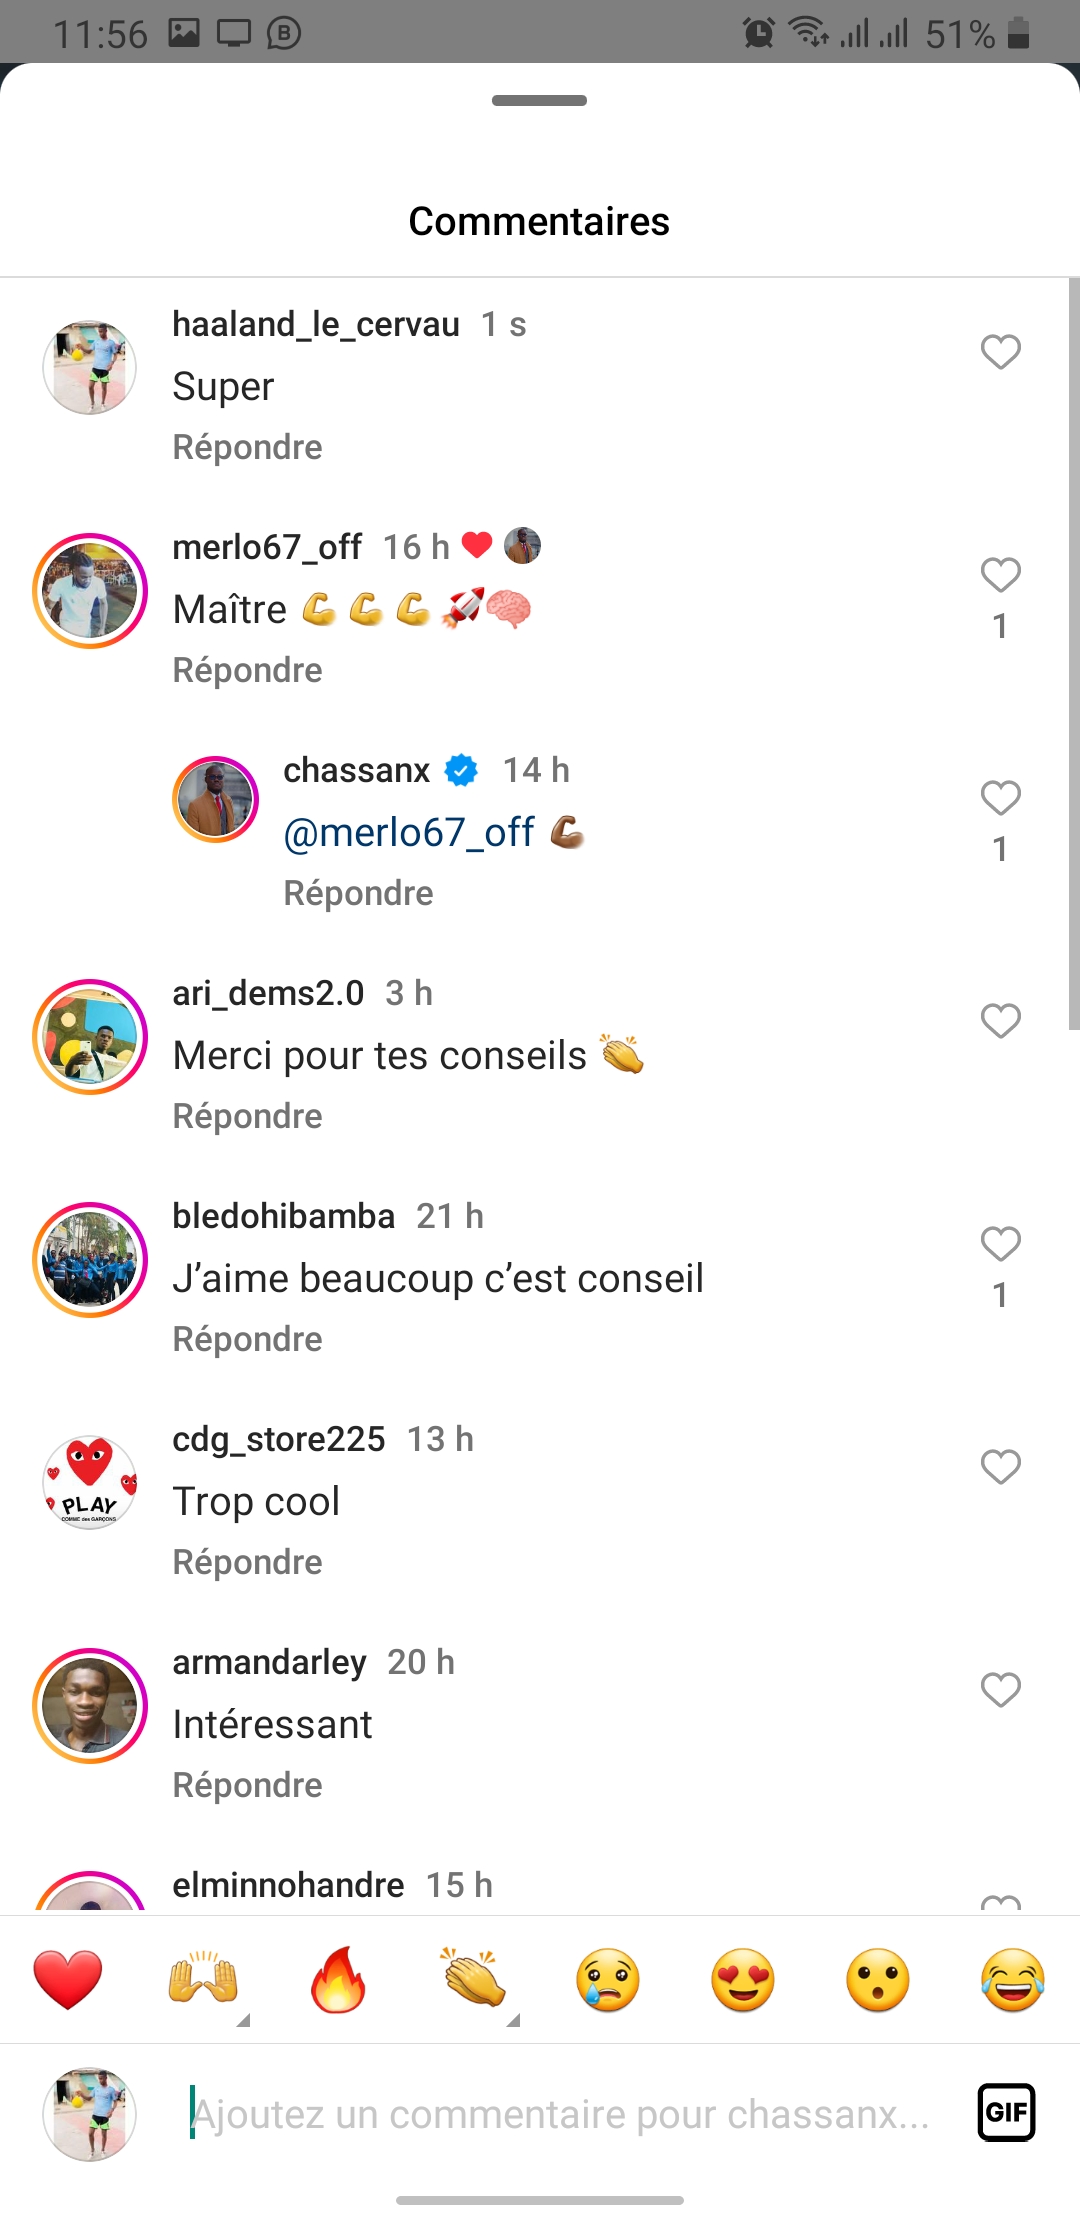
Task: Open the GIF picker
Action: coord(1006,2112)
